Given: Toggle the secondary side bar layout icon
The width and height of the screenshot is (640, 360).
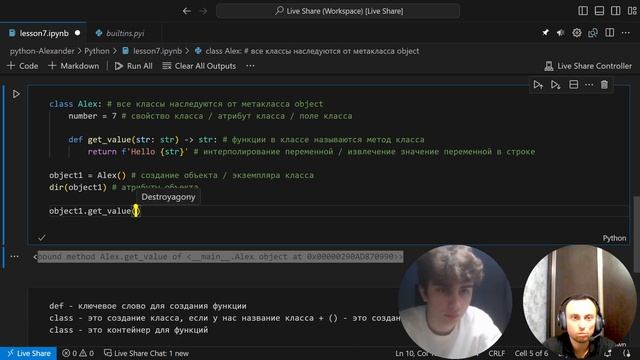Looking at the screenshot, I should pyautogui.click(x=616, y=11).
